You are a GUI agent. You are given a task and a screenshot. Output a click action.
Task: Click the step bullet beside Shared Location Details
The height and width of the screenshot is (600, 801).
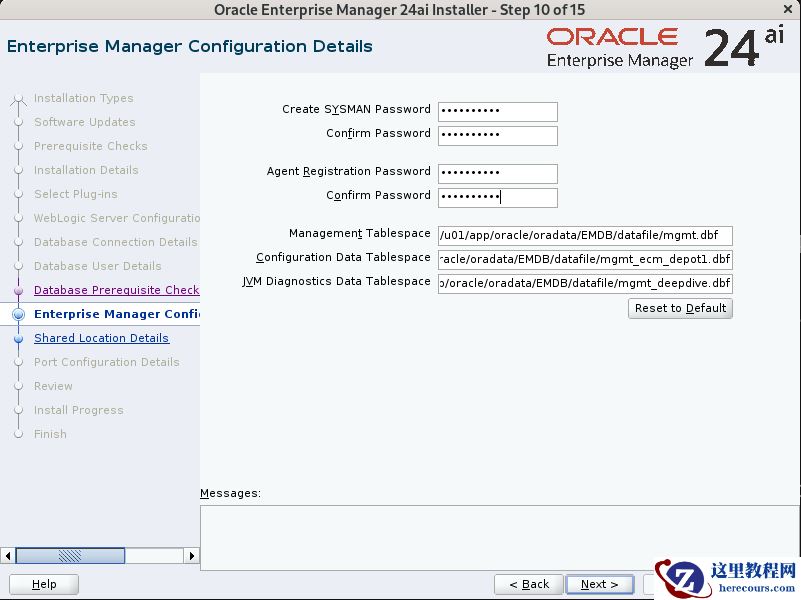[x=18, y=339]
